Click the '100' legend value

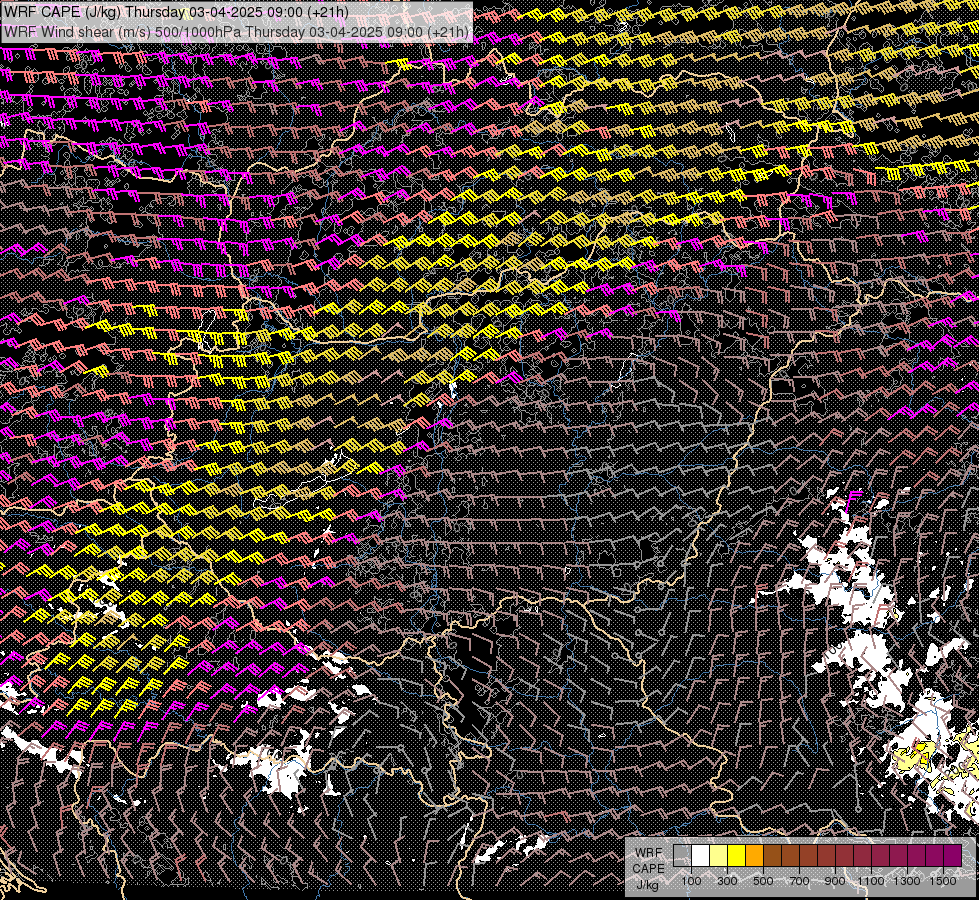click(691, 881)
